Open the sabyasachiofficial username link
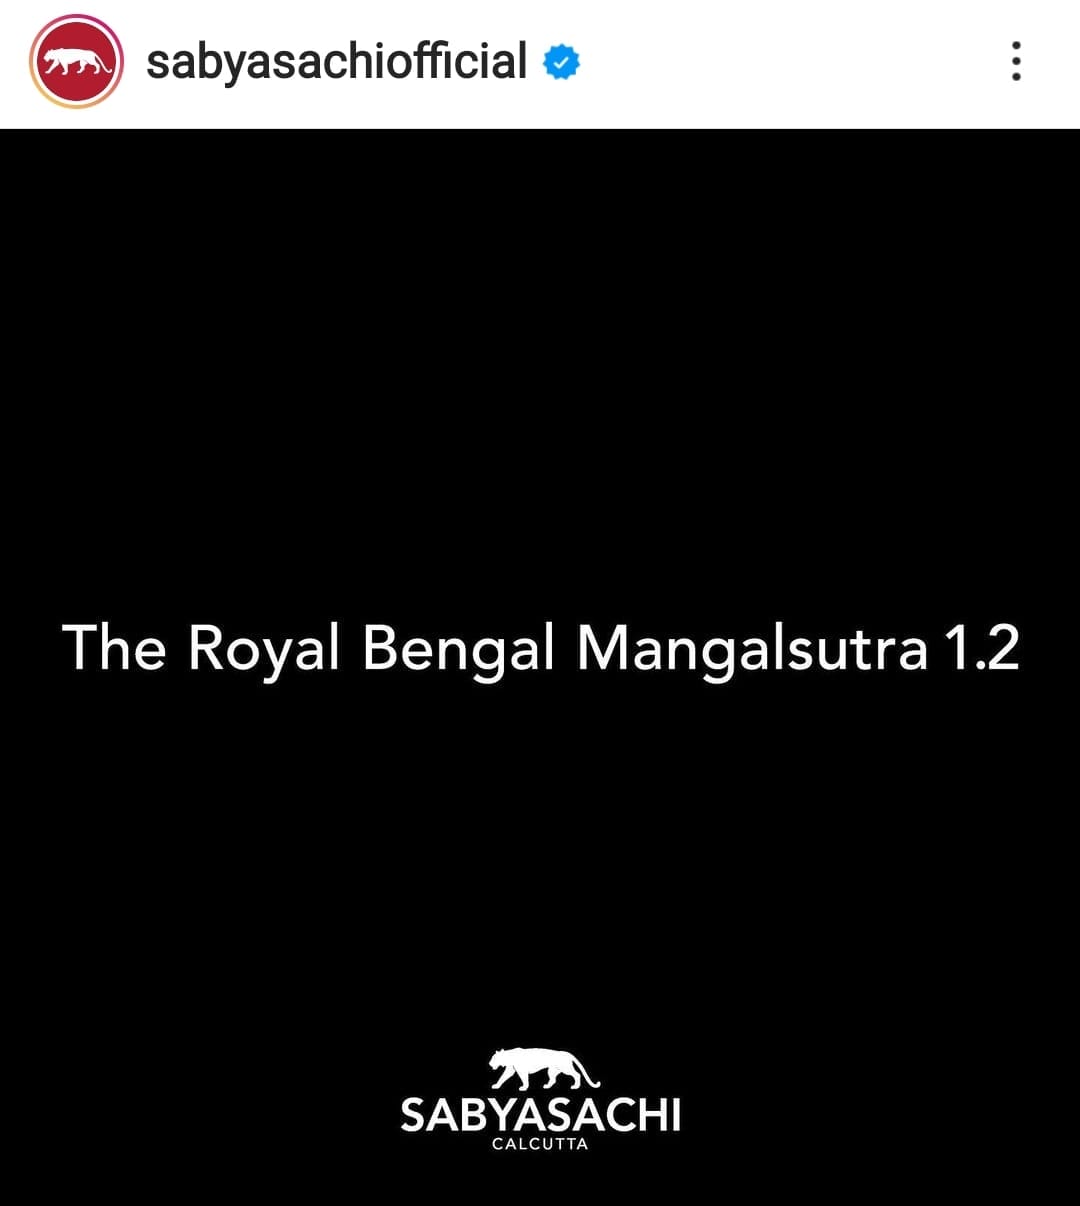Viewport: 1080px width, 1206px height. point(336,62)
